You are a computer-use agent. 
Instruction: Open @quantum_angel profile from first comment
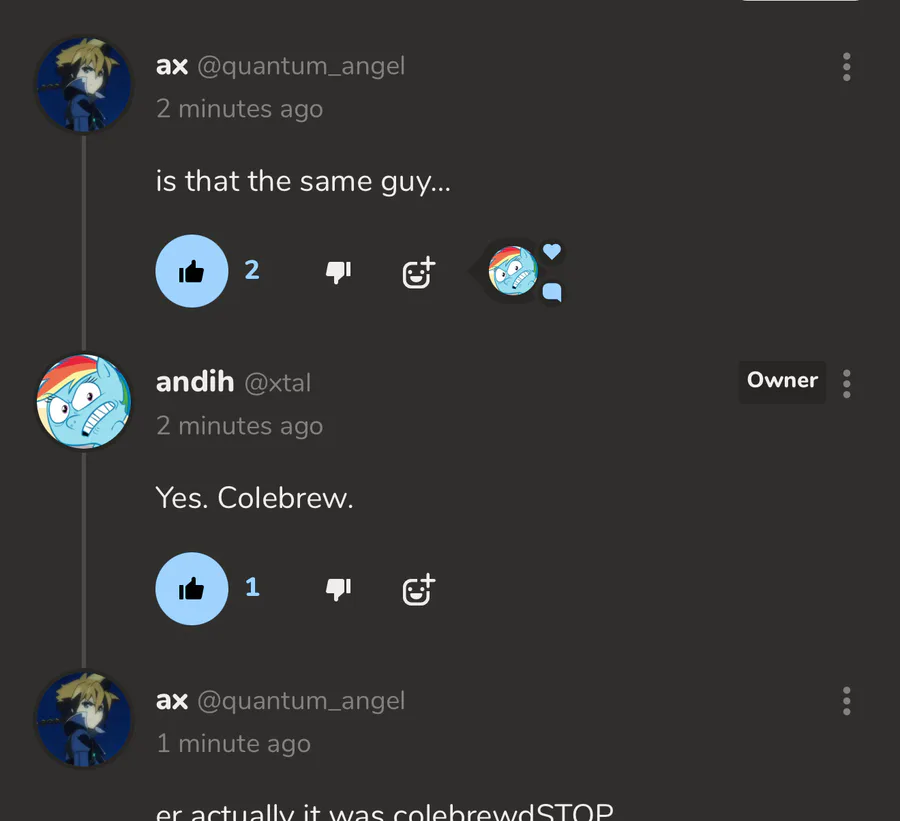pyautogui.click(x=301, y=66)
